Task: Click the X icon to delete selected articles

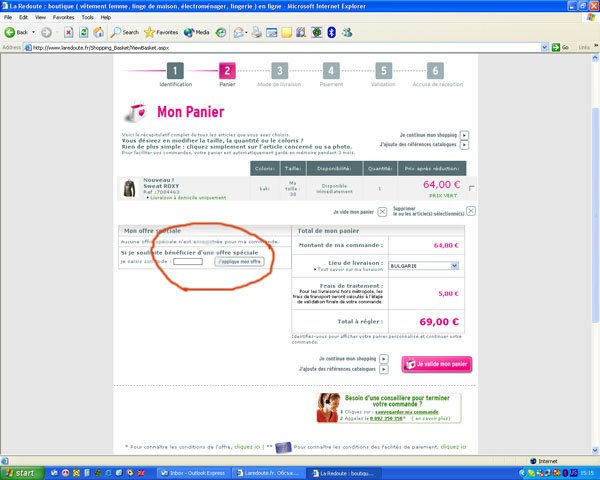Action: (471, 212)
